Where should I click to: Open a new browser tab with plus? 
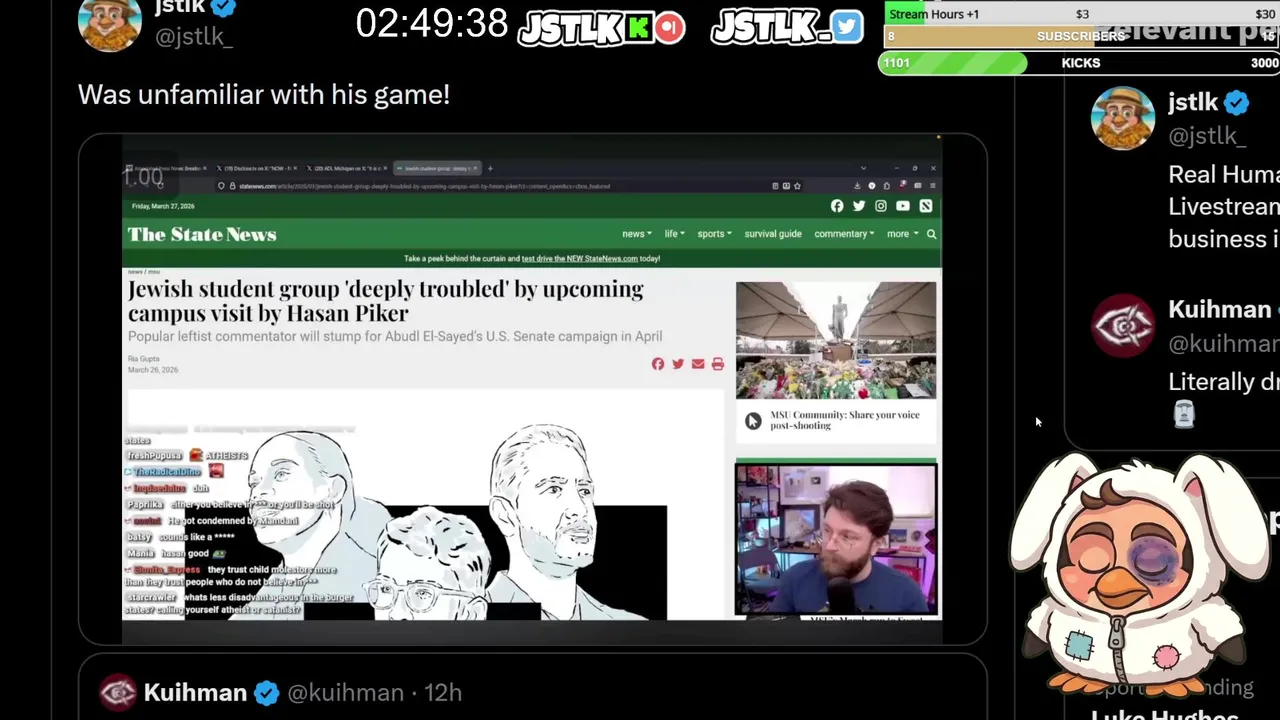click(490, 168)
